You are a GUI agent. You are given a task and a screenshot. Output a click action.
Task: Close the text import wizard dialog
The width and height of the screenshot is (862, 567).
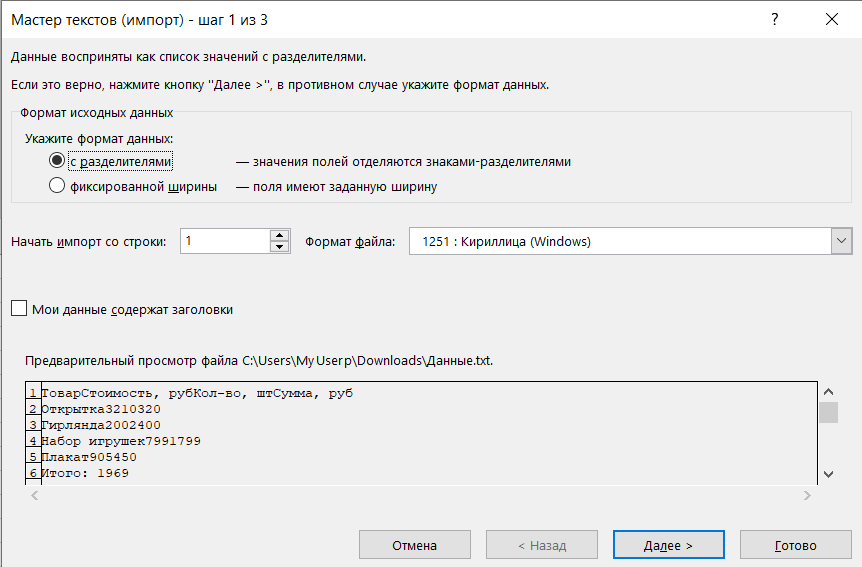click(832, 20)
